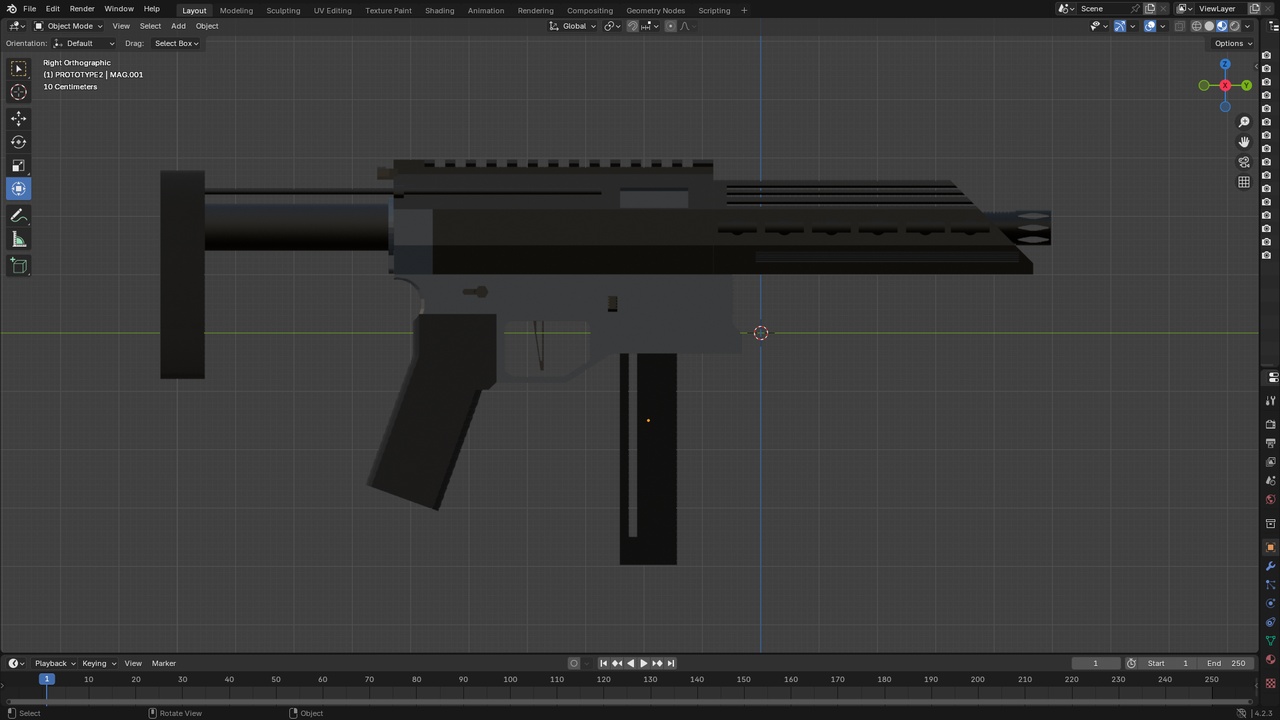Choose the Move tool
Image resolution: width=1280 pixels, height=720 pixels.
[x=19, y=118]
